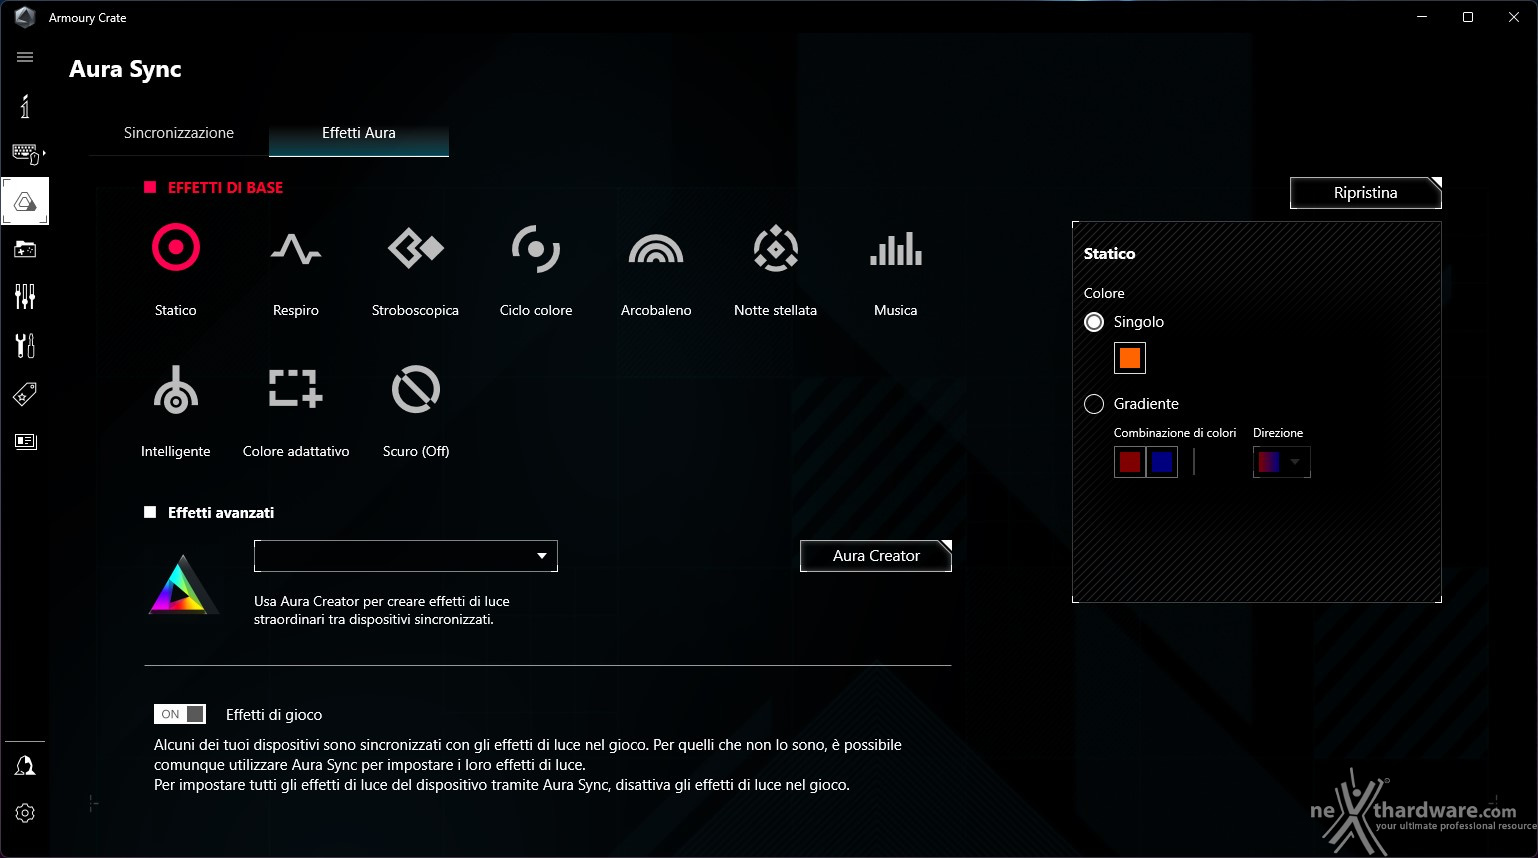Click the EFFETTI DI BASE heading

(225, 188)
